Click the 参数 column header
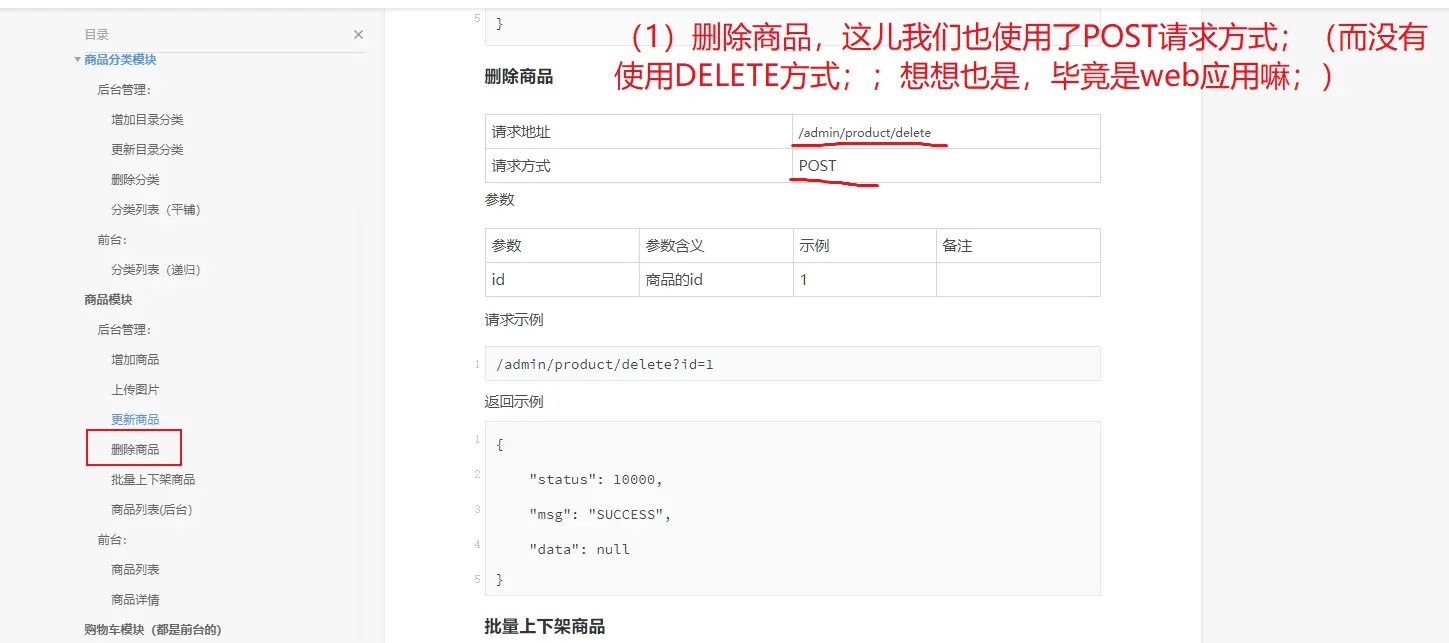This screenshot has height=643, width=1449. pyautogui.click(x=562, y=246)
